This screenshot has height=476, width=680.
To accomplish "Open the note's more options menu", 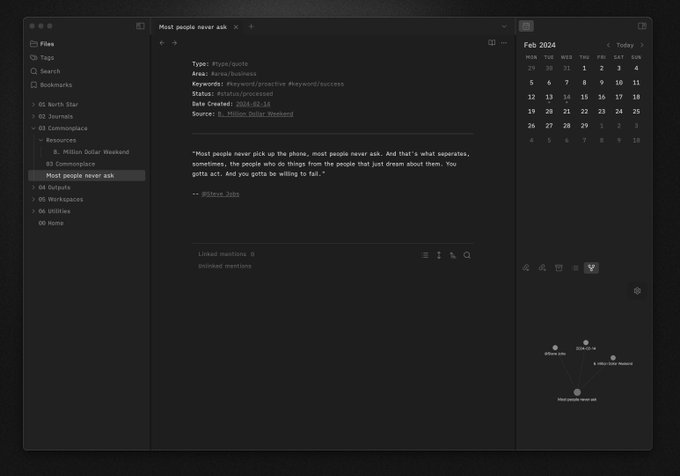I will [504, 42].
